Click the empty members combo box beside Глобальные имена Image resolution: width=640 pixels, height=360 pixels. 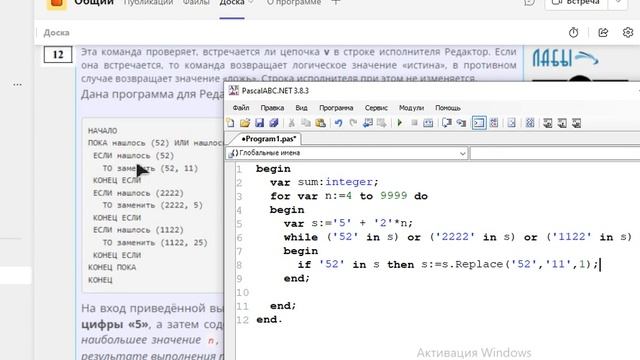(555, 153)
